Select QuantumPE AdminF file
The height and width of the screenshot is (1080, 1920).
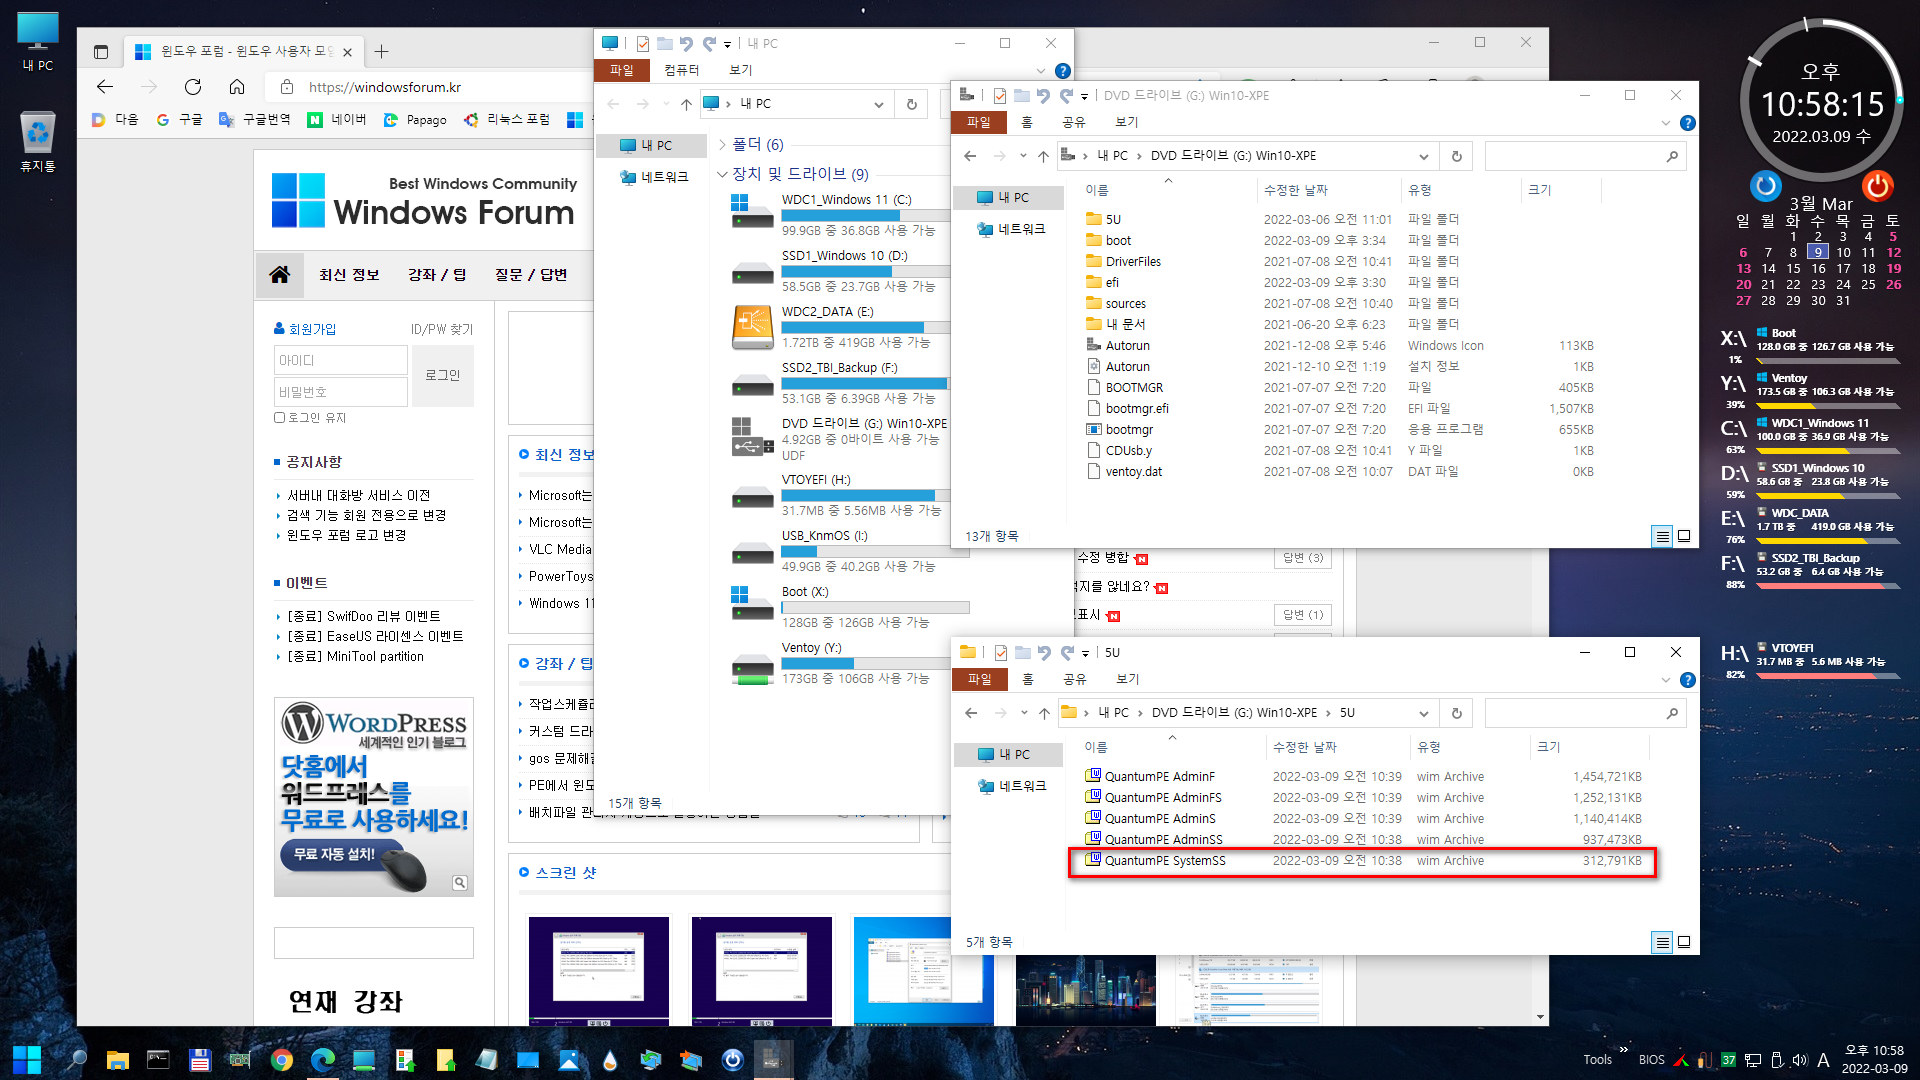(1362, 777)
